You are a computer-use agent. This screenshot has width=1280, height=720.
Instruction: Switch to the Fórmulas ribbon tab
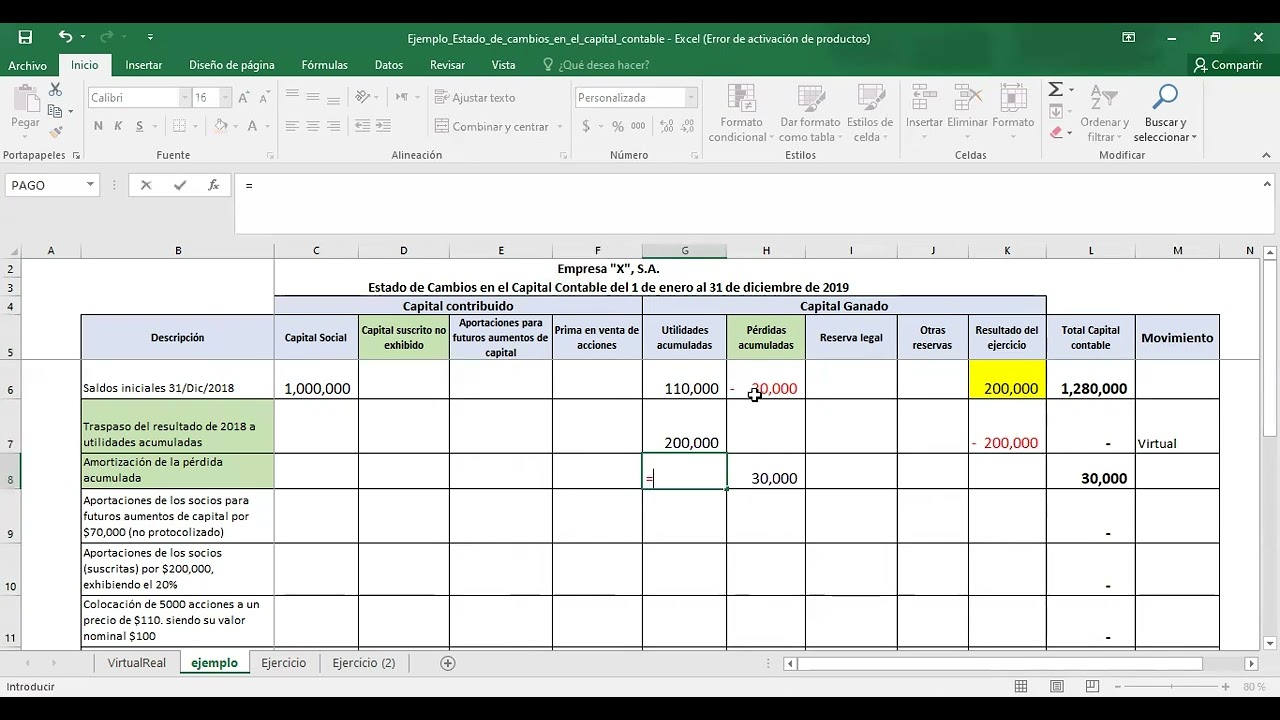click(x=325, y=65)
